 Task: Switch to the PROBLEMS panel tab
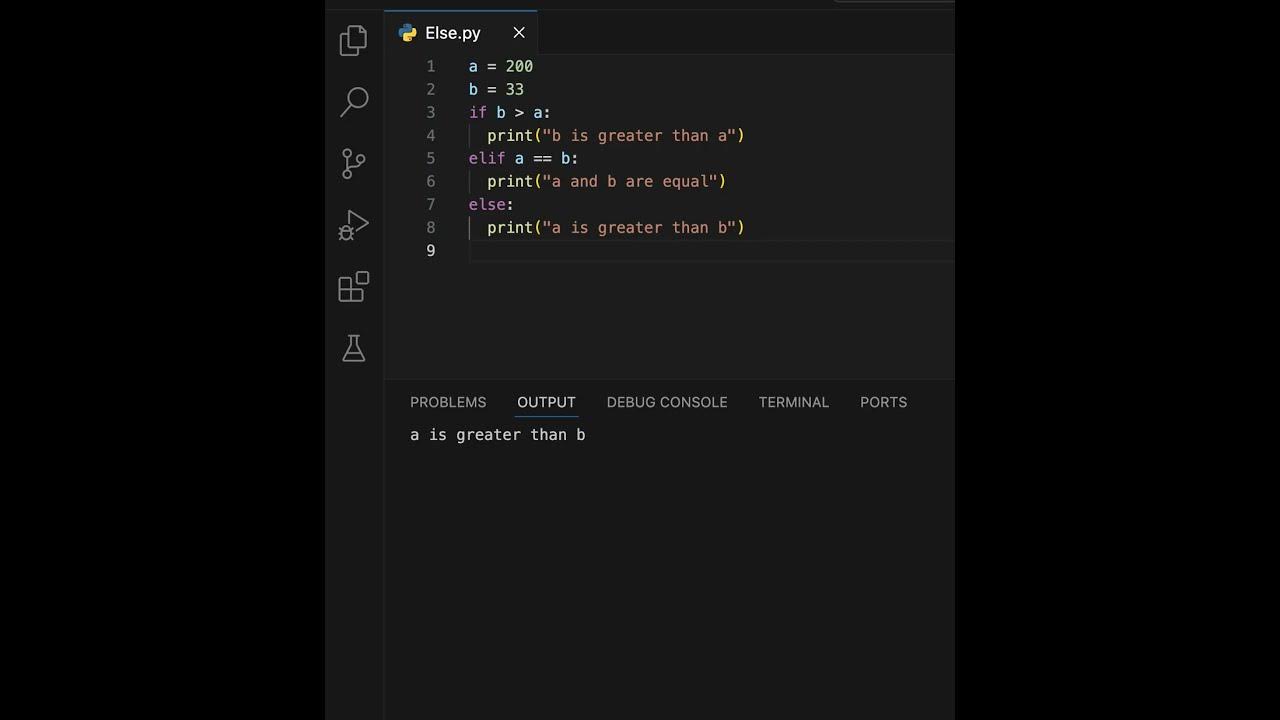[x=448, y=402]
